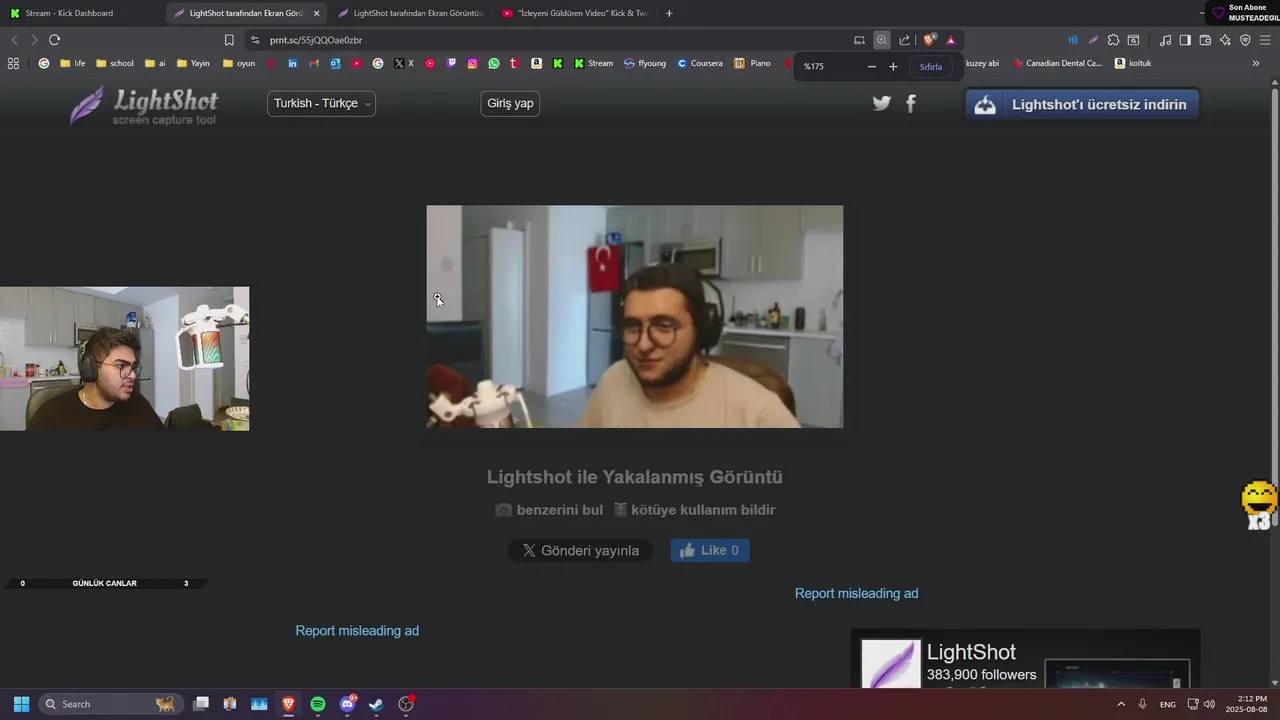Open the captured screenshot image
The image size is (1280, 720).
[x=635, y=317]
